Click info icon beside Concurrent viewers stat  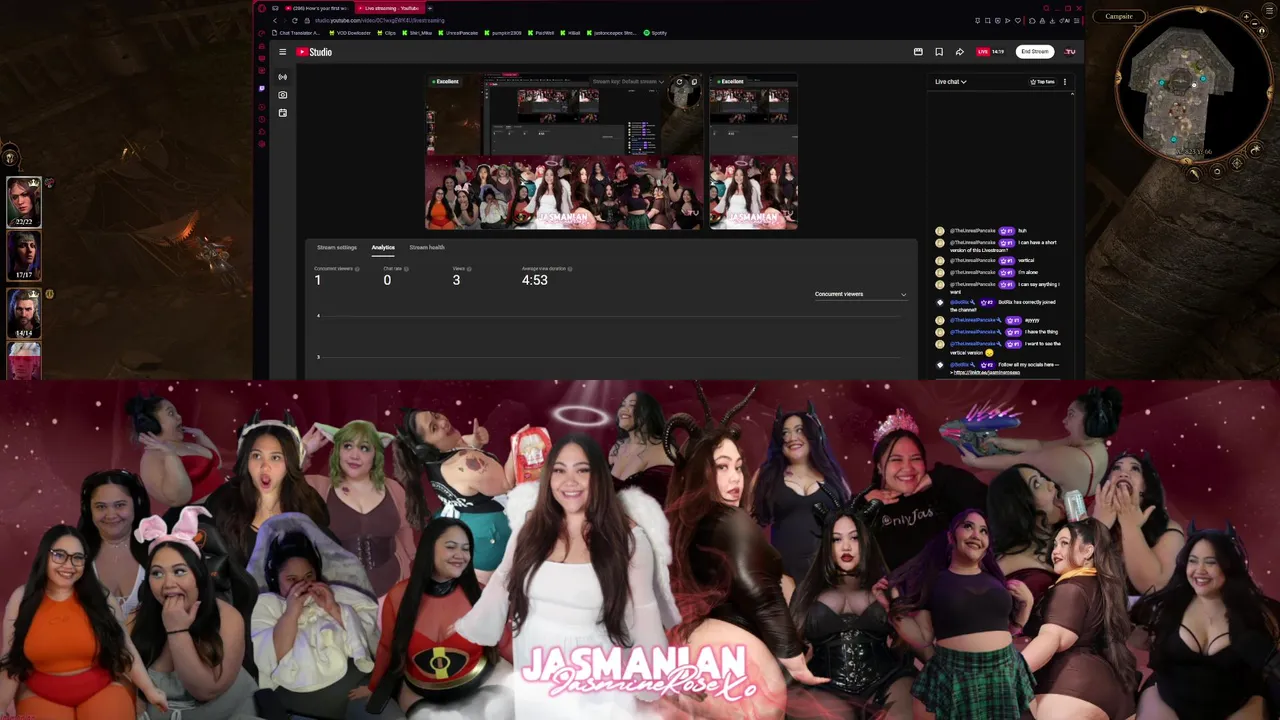pyautogui.click(x=357, y=269)
